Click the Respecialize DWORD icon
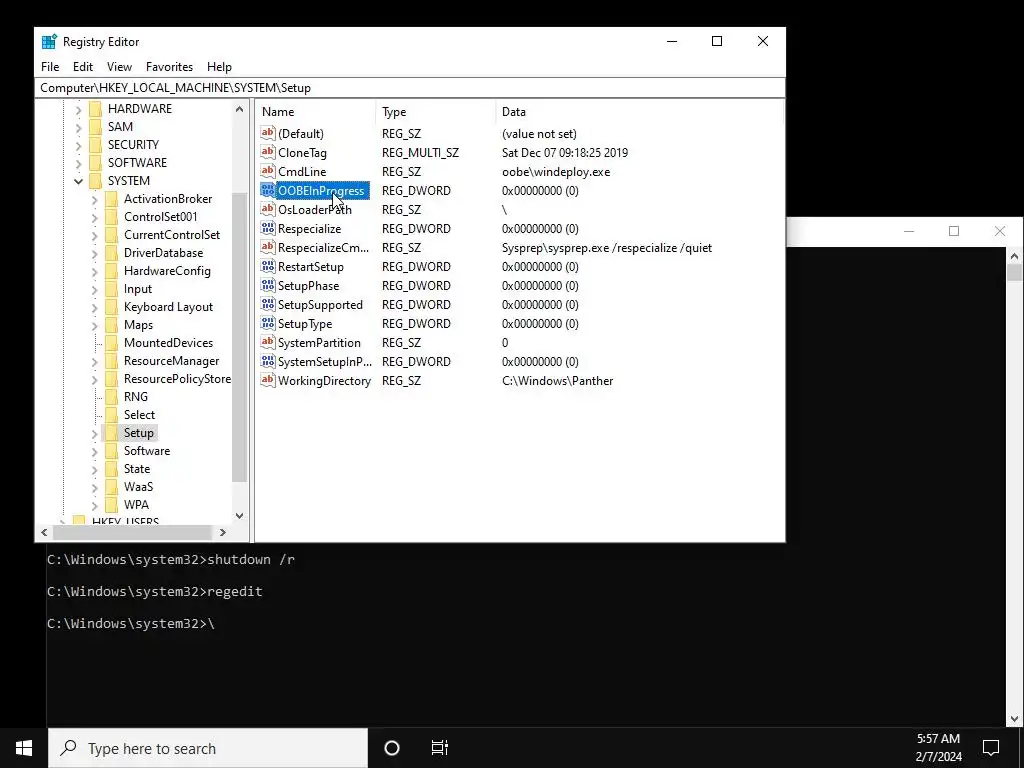 (268, 228)
